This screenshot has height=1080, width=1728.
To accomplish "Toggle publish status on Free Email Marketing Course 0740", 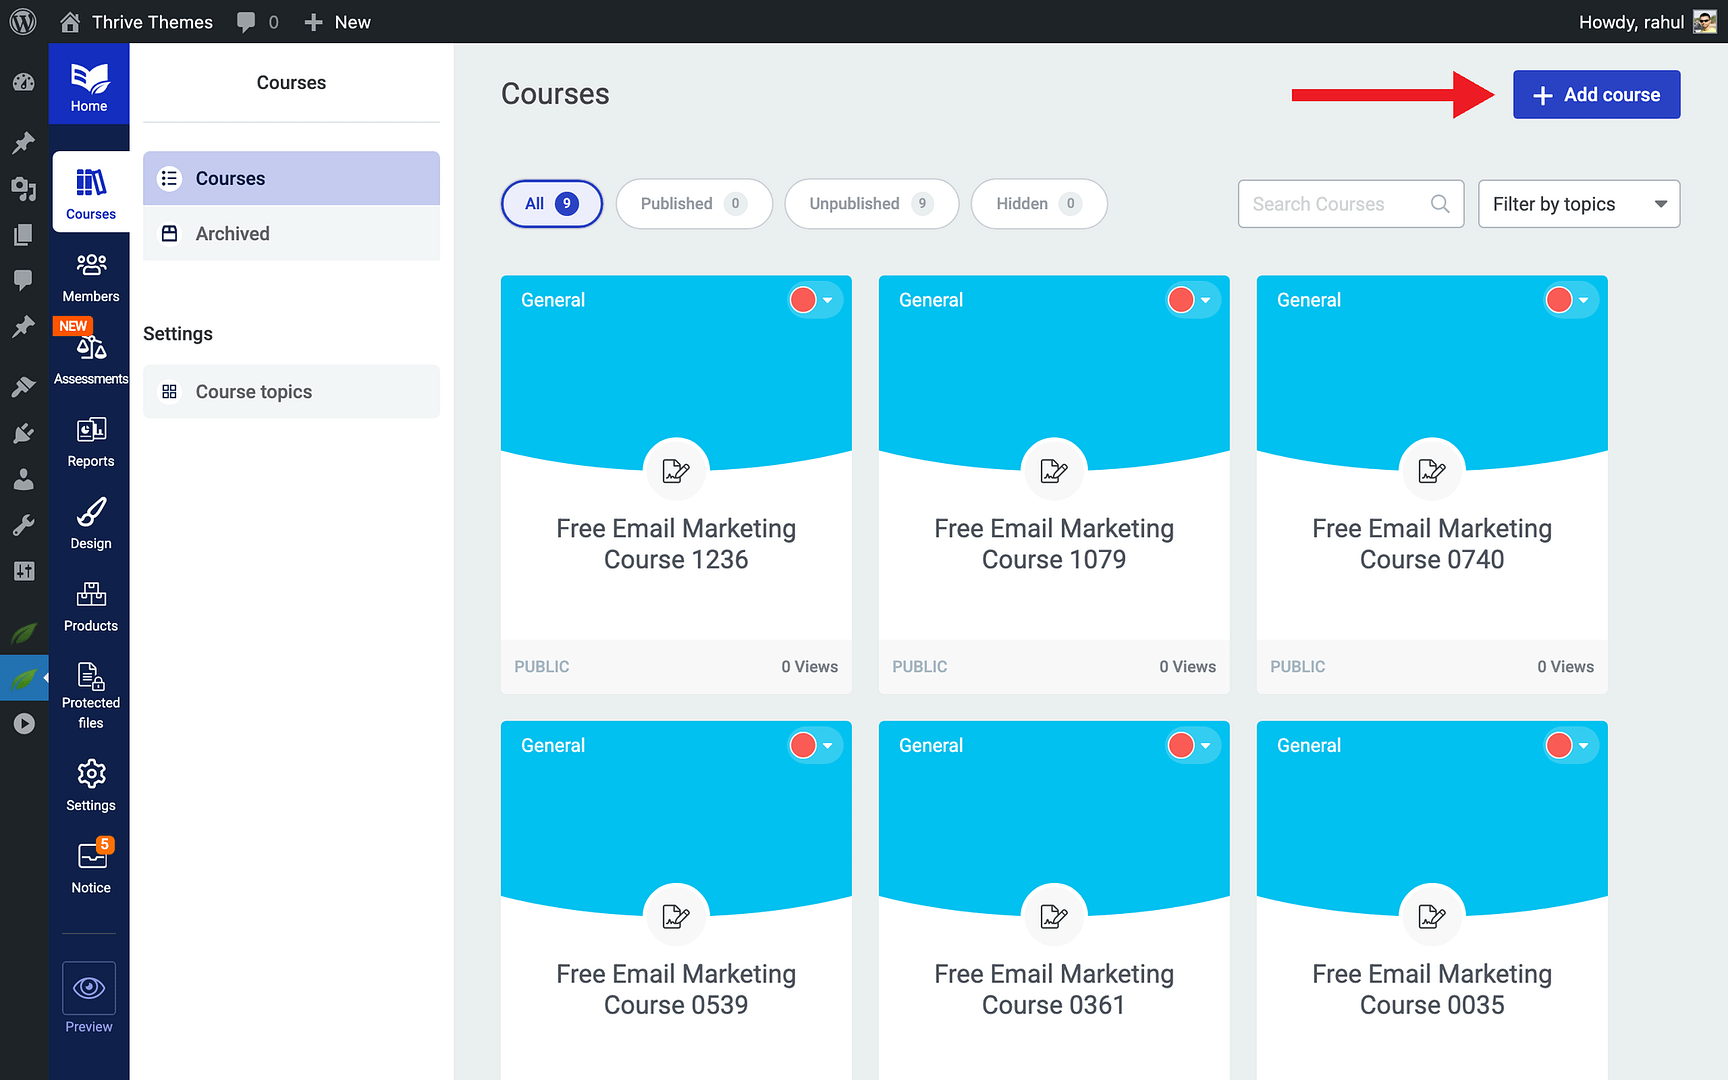I will [x=1558, y=299].
